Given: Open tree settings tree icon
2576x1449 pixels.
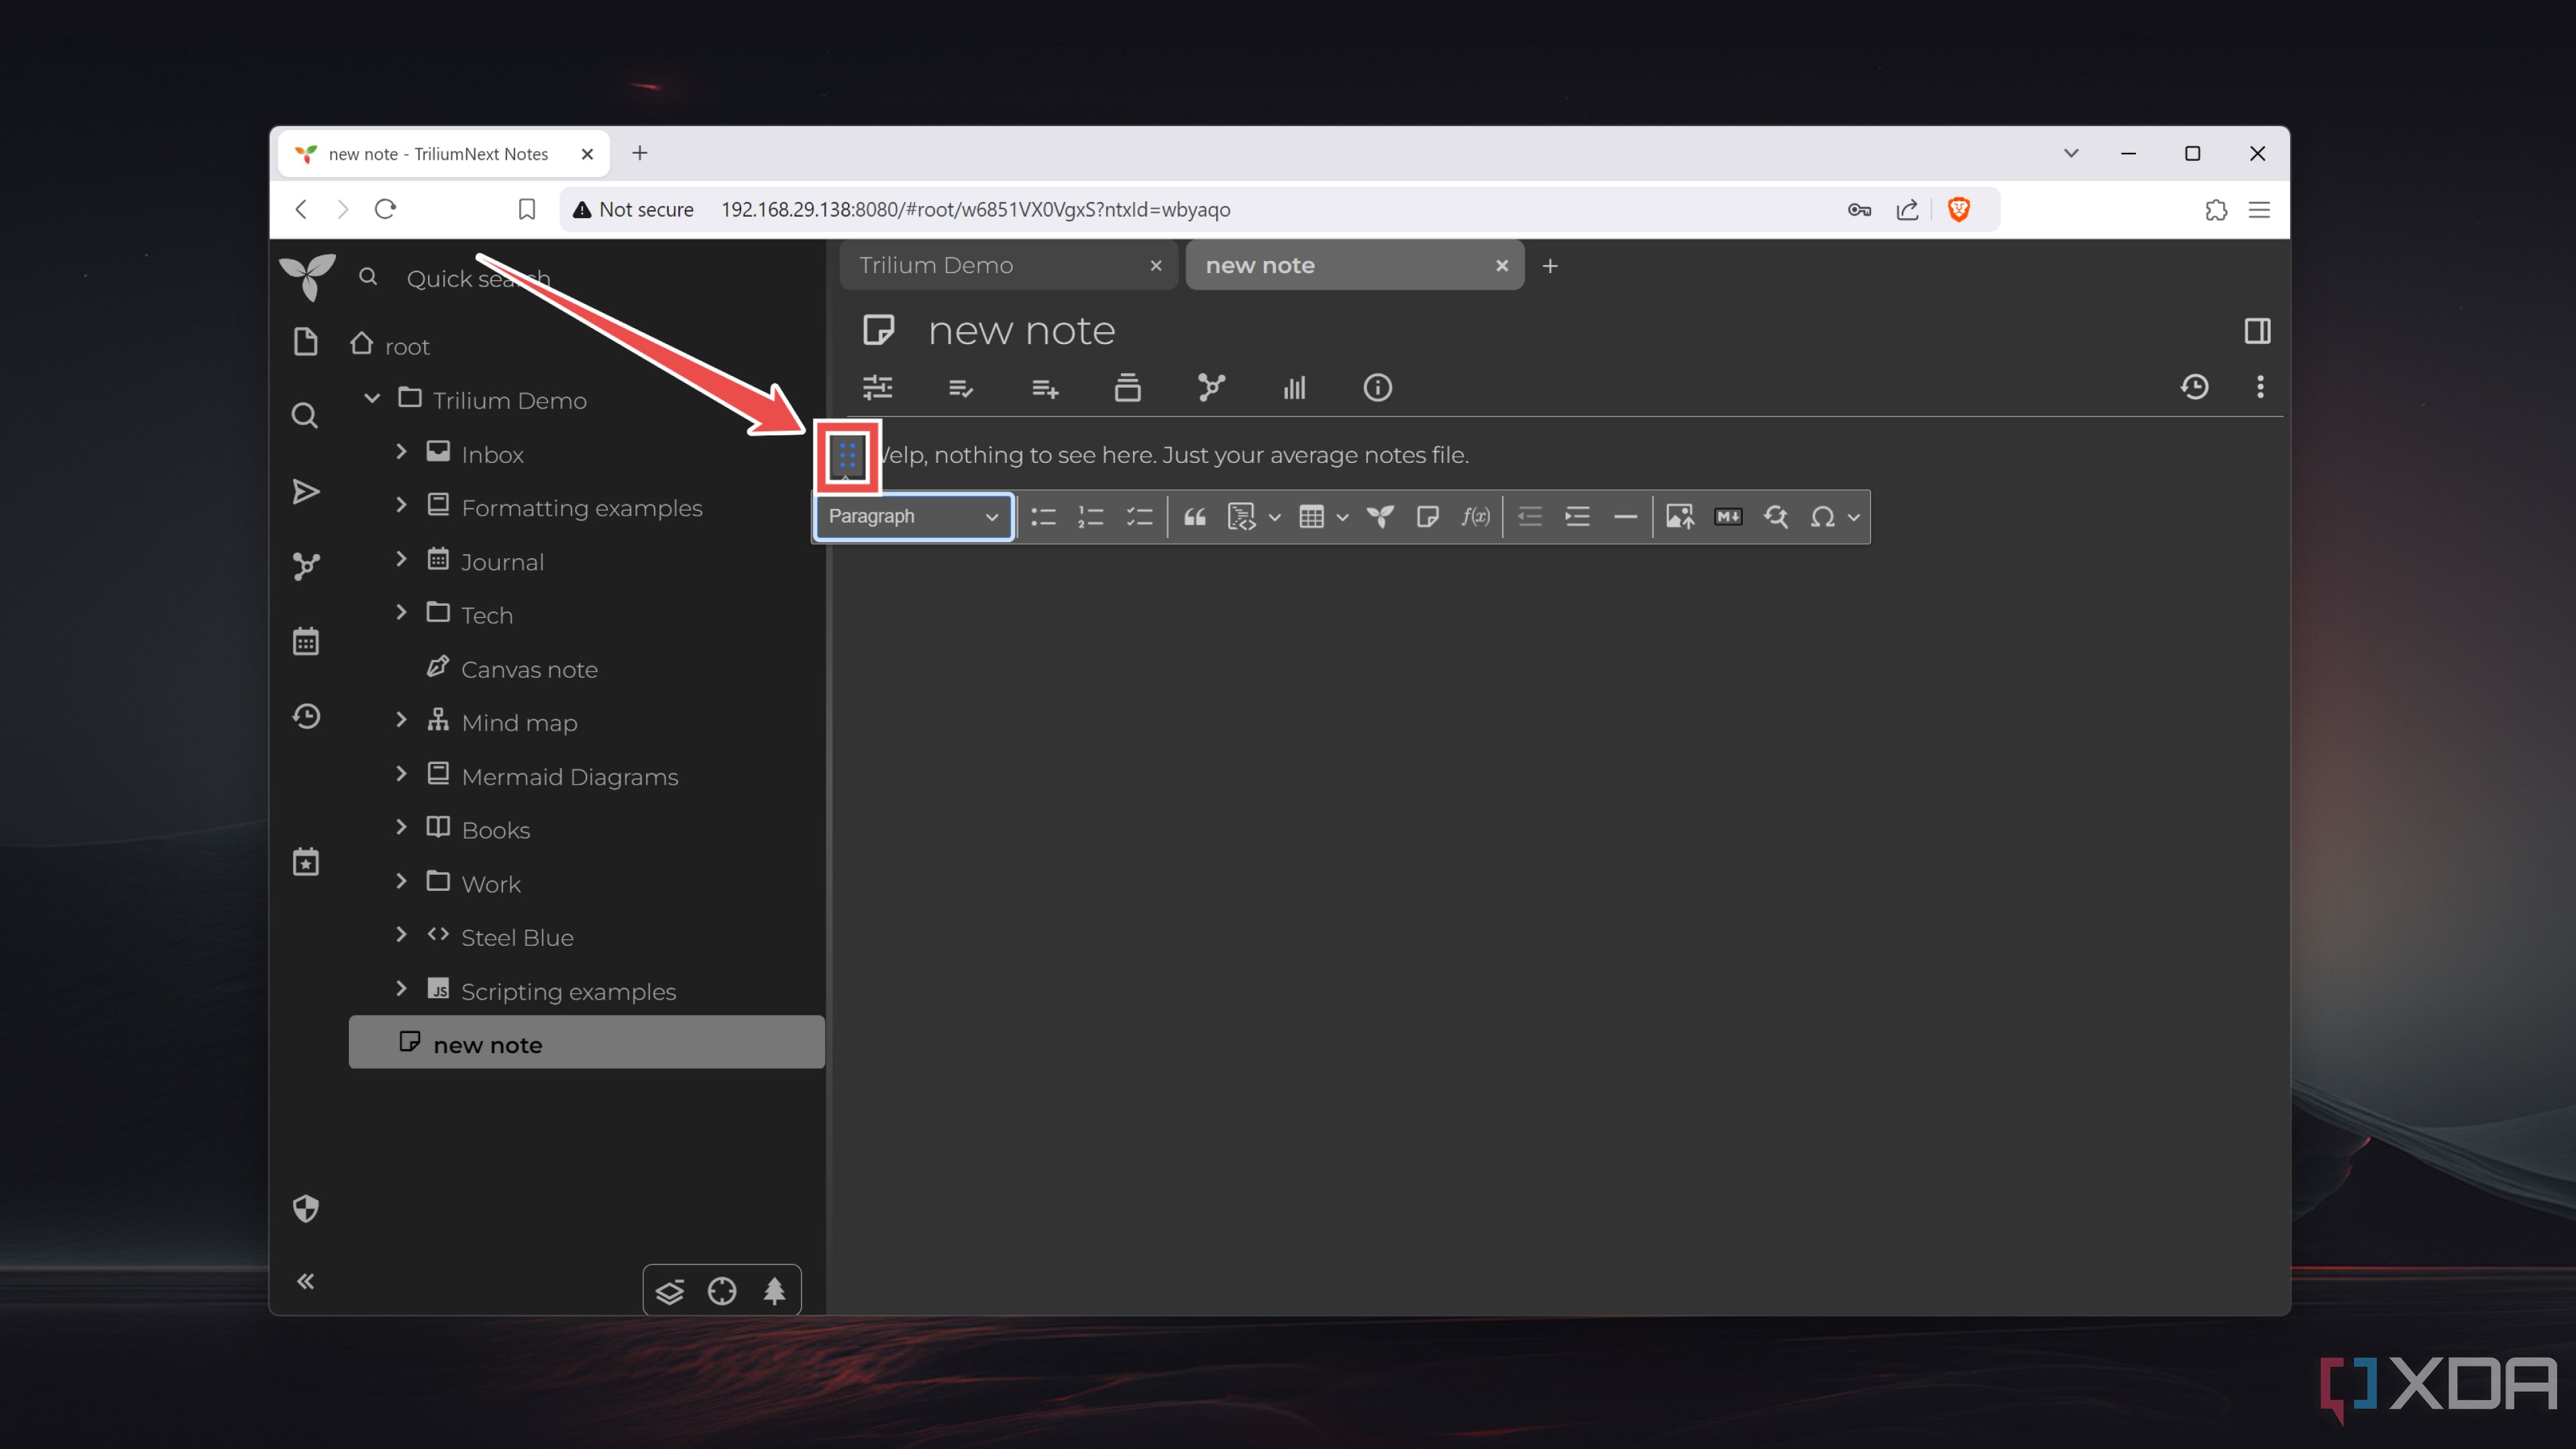Looking at the screenshot, I should 775,1292.
